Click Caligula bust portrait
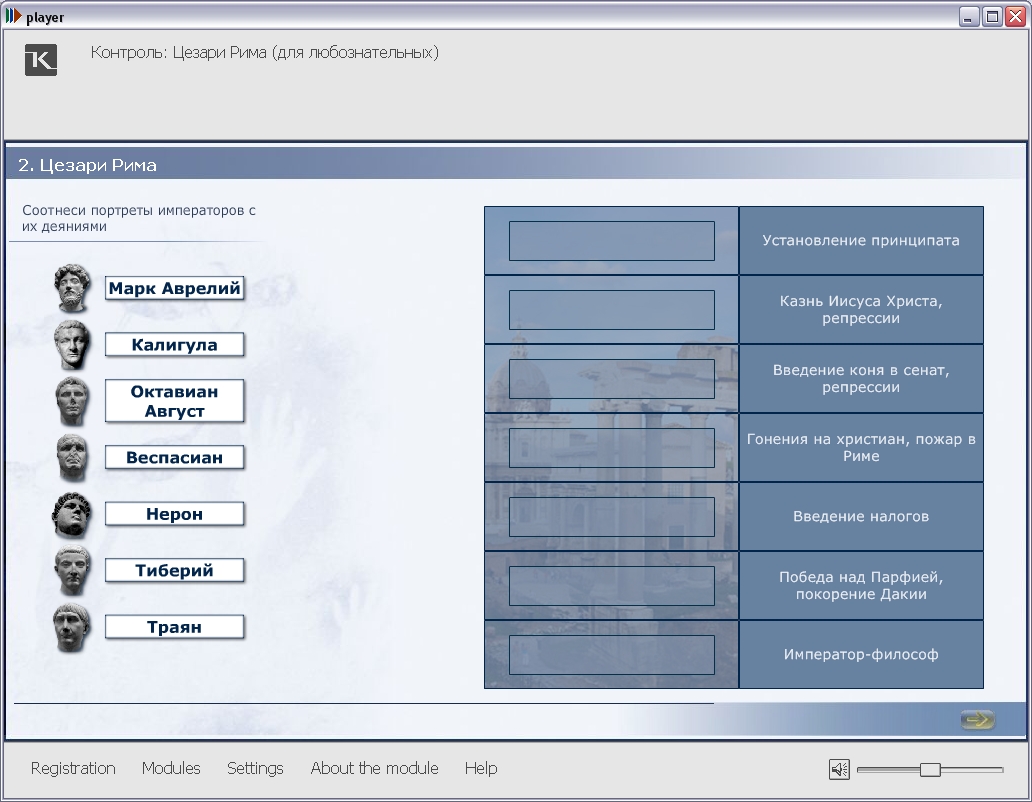The image size is (1032, 802). pos(72,345)
